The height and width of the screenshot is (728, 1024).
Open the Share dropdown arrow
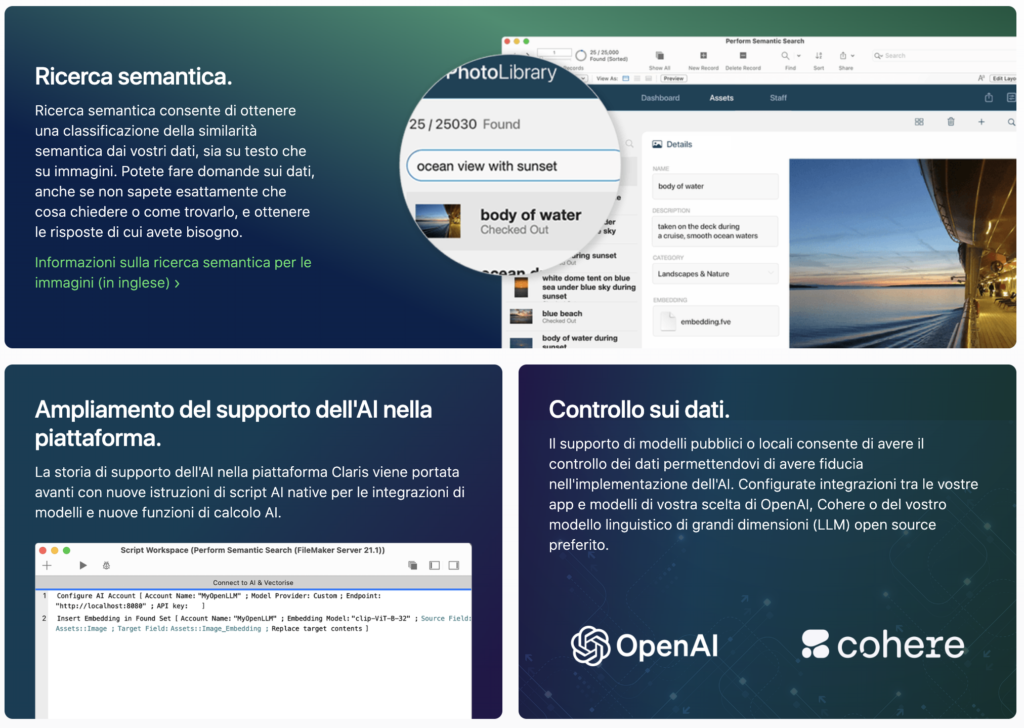click(853, 56)
